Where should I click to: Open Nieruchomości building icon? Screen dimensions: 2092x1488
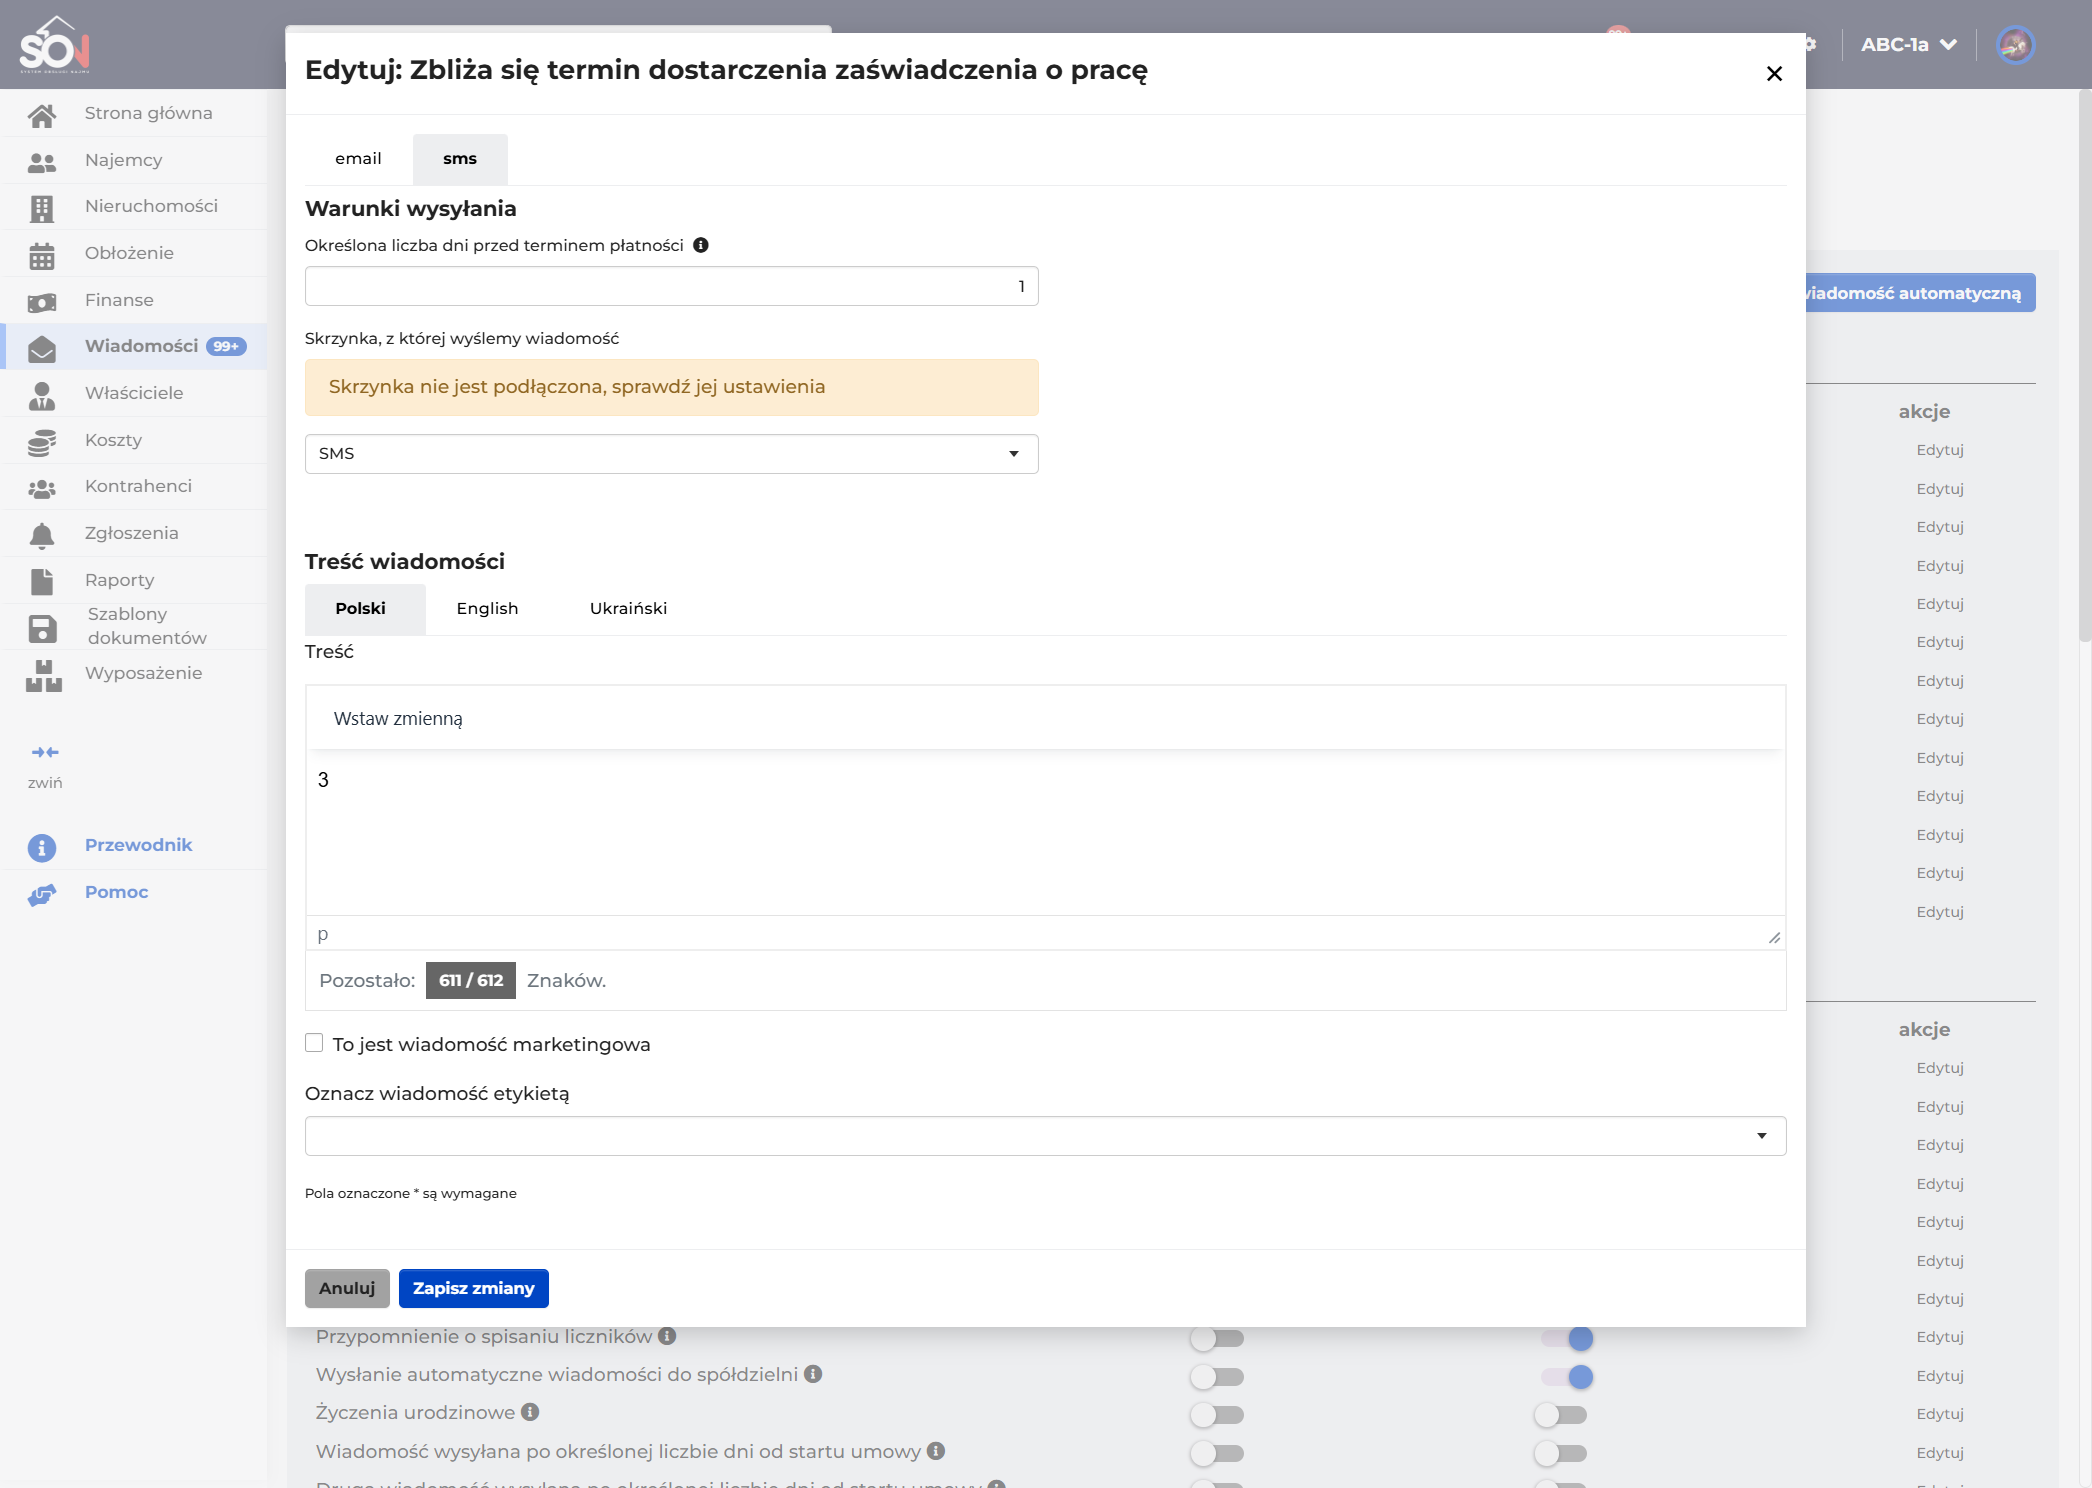(42, 208)
